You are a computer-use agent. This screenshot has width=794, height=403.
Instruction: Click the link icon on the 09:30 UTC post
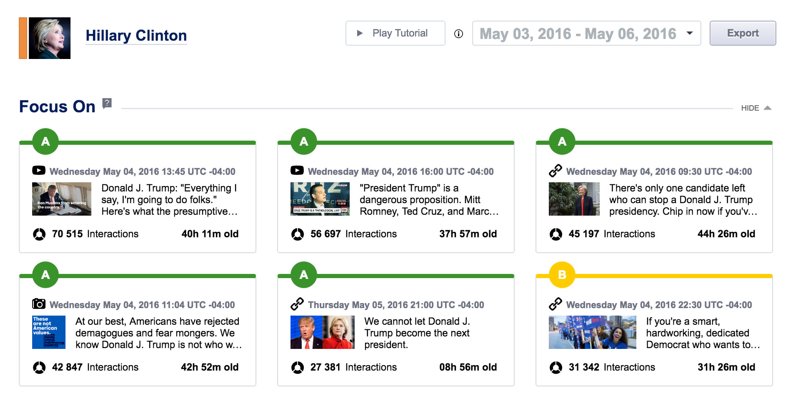coord(555,171)
